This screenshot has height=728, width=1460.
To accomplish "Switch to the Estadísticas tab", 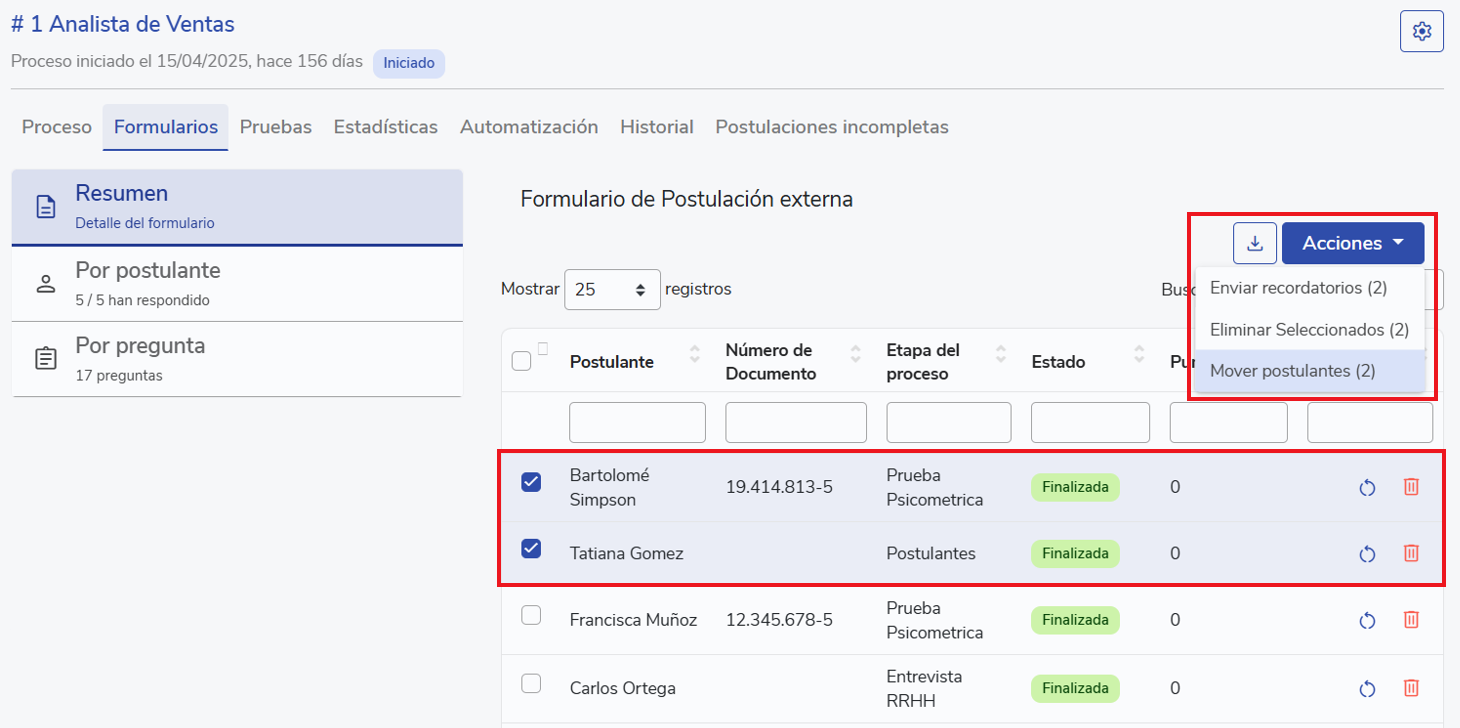I will pos(385,127).
